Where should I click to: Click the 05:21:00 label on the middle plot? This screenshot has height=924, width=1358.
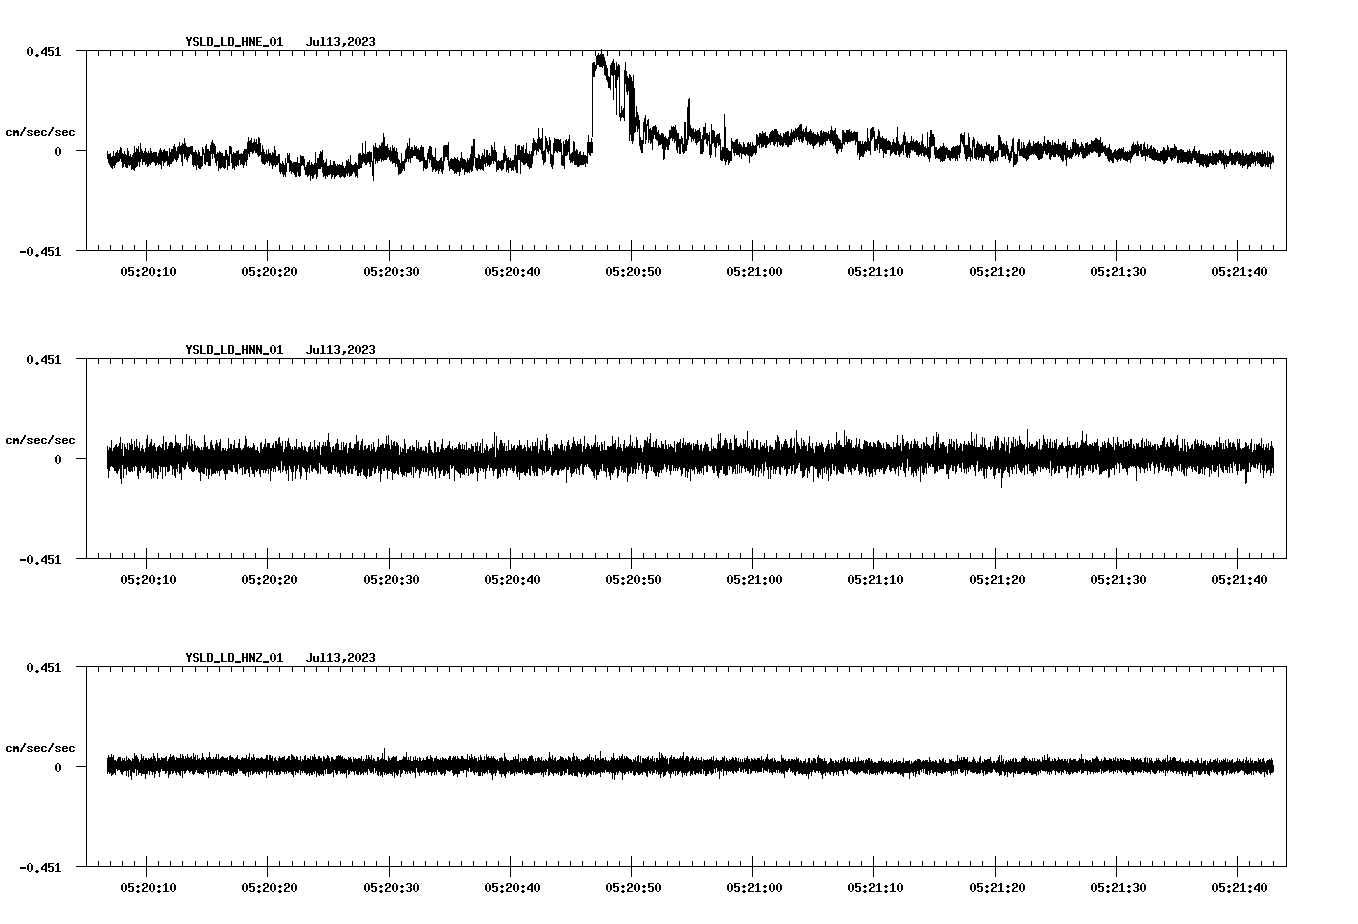click(x=753, y=577)
